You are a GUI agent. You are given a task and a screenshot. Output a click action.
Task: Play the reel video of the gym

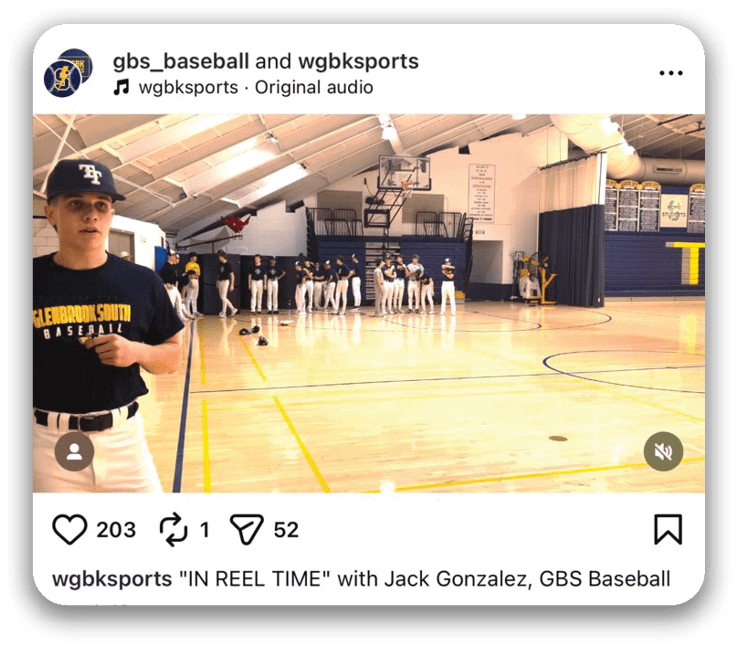(x=369, y=304)
